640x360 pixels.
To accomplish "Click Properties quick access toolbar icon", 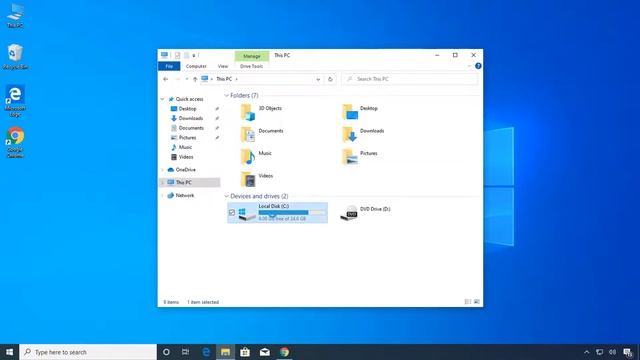I will tap(178, 55).
